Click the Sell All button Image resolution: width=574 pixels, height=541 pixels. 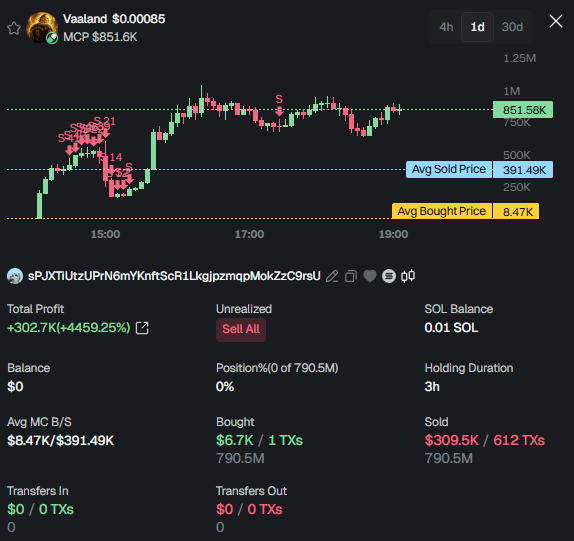pos(241,329)
